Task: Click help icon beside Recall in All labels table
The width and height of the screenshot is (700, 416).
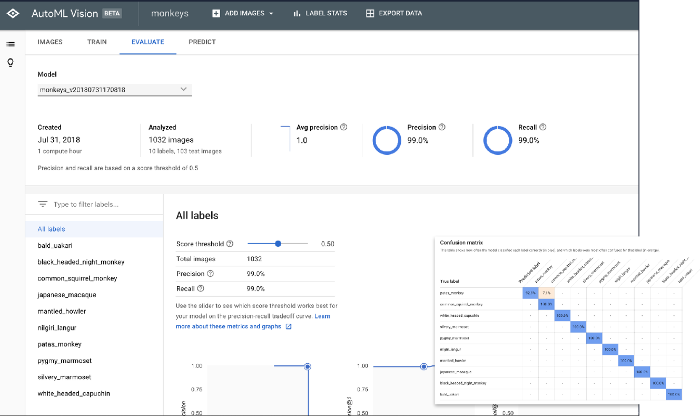Action: point(200,288)
